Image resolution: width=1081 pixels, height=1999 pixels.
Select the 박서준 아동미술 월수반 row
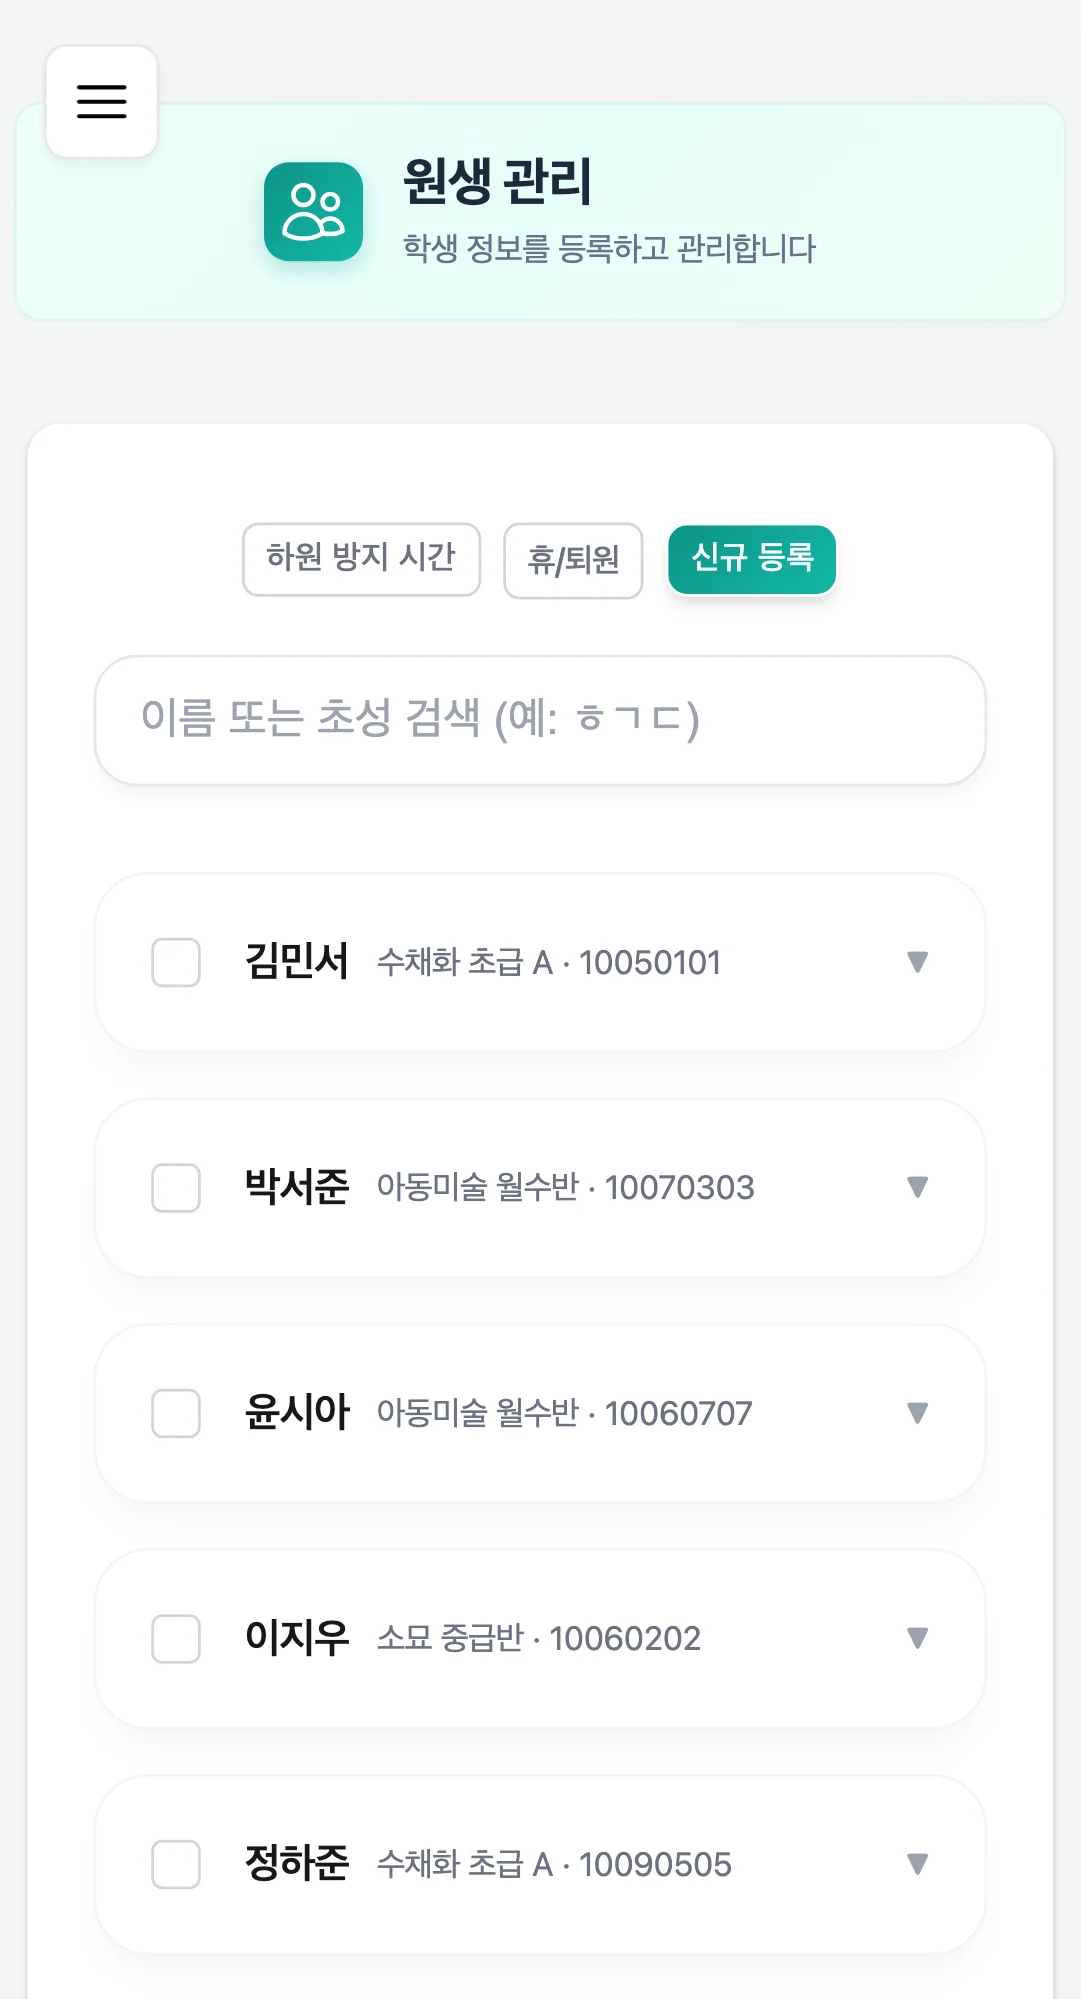[x=565, y=1188]
